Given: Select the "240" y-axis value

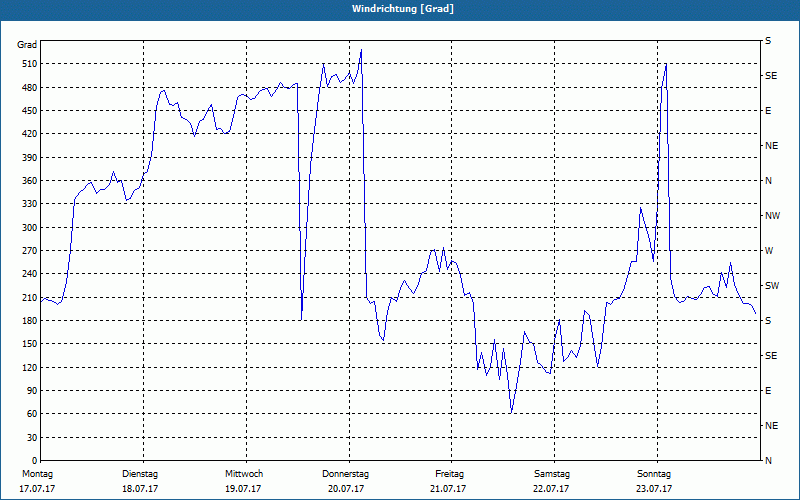Looking at the screenshot, I should 30,274.
